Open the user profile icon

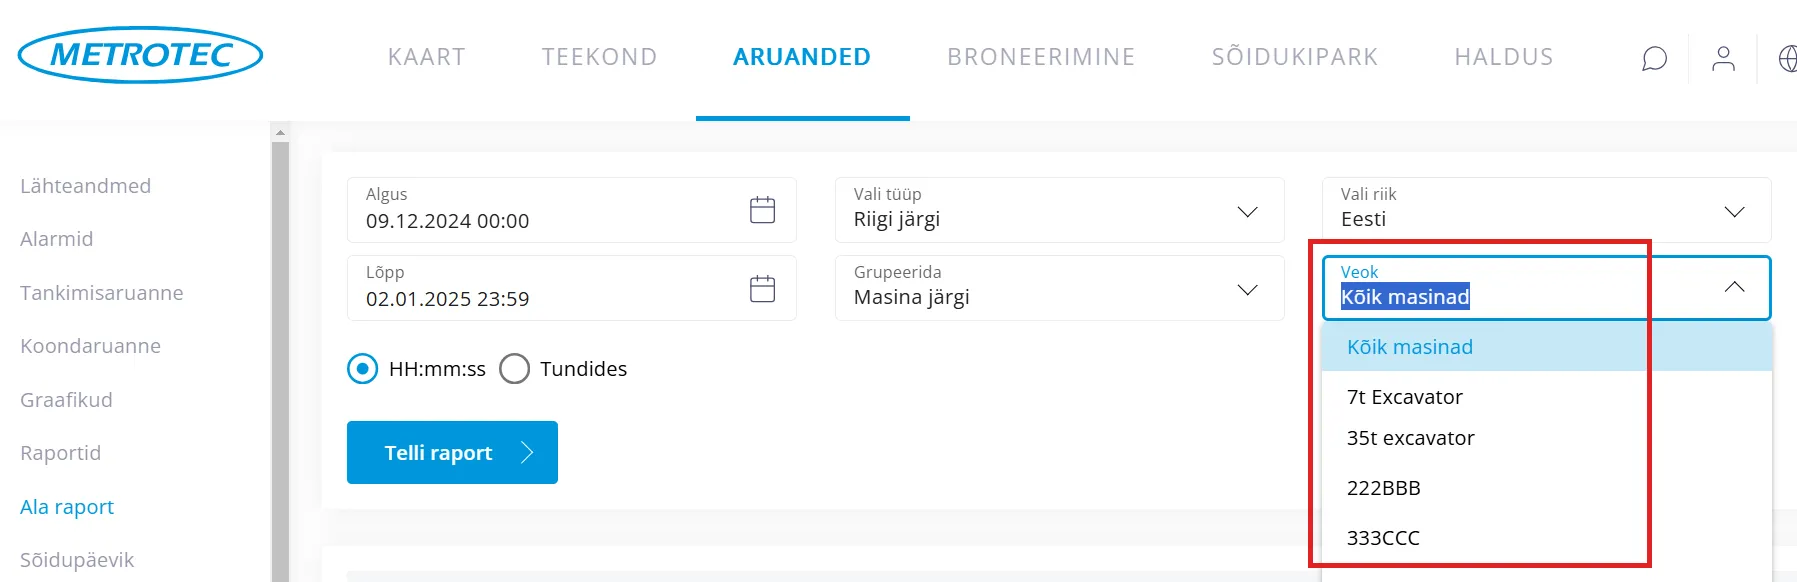pos(1723,59)
